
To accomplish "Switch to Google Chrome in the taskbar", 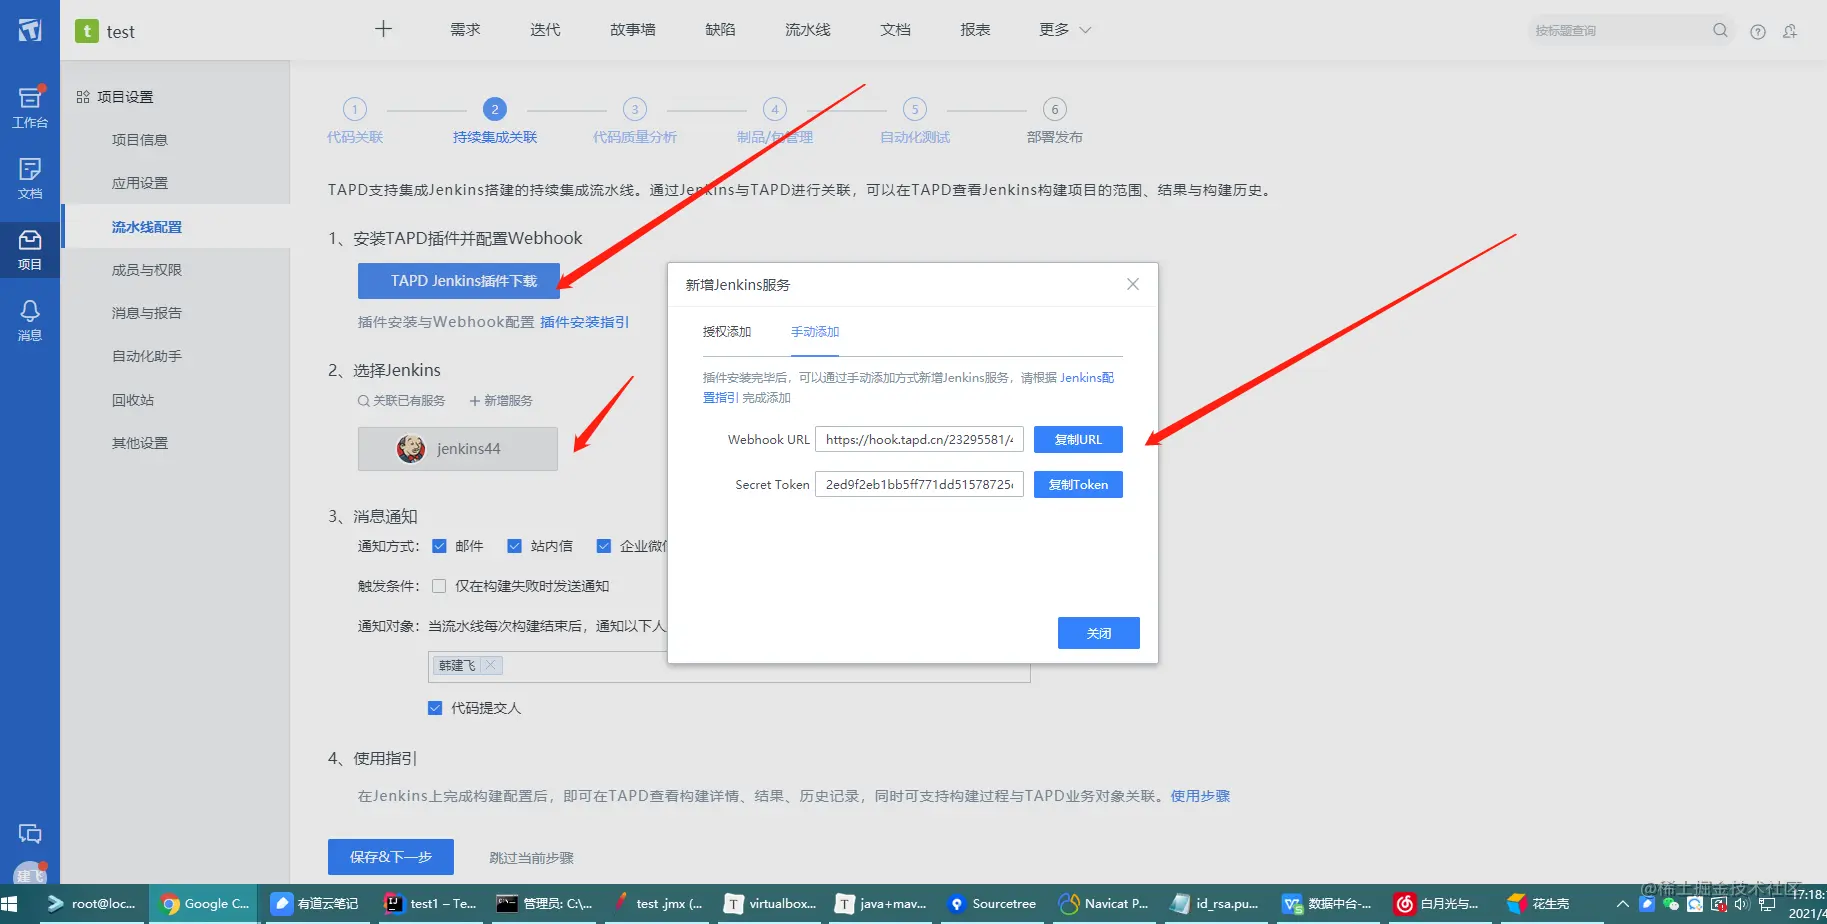I will click(x=205, y=904).
